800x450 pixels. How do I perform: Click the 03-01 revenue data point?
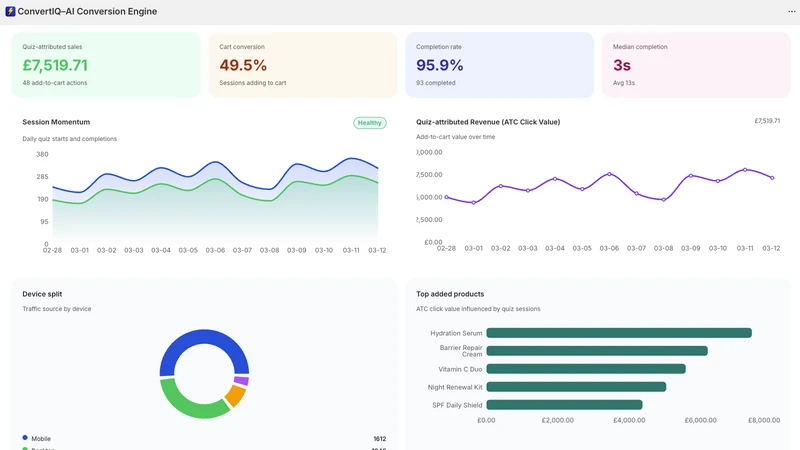[x=473, y=203]
